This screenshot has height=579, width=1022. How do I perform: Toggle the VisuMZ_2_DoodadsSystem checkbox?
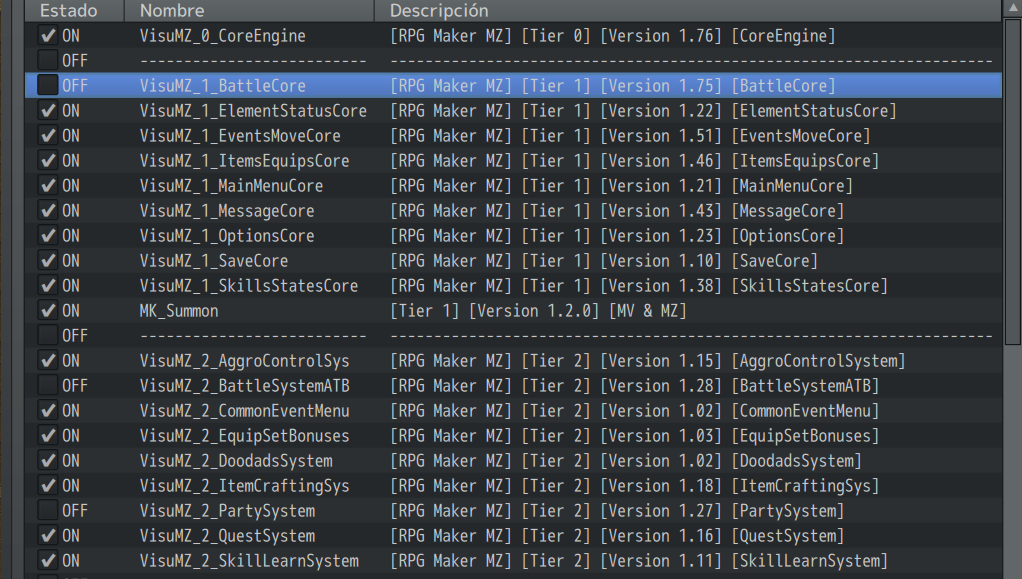48,460
